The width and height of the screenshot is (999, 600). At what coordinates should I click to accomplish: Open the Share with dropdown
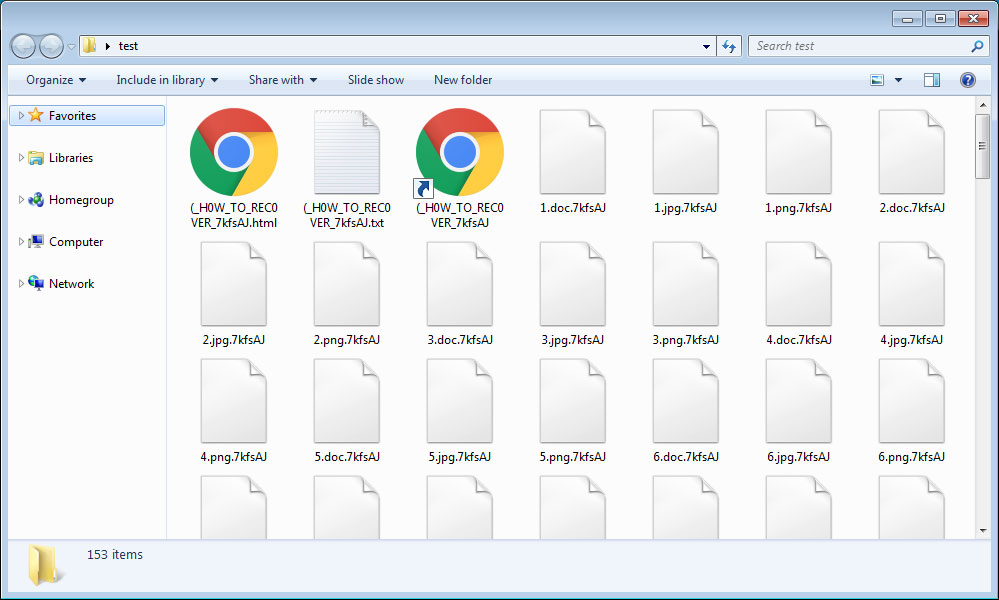[283, 80]
